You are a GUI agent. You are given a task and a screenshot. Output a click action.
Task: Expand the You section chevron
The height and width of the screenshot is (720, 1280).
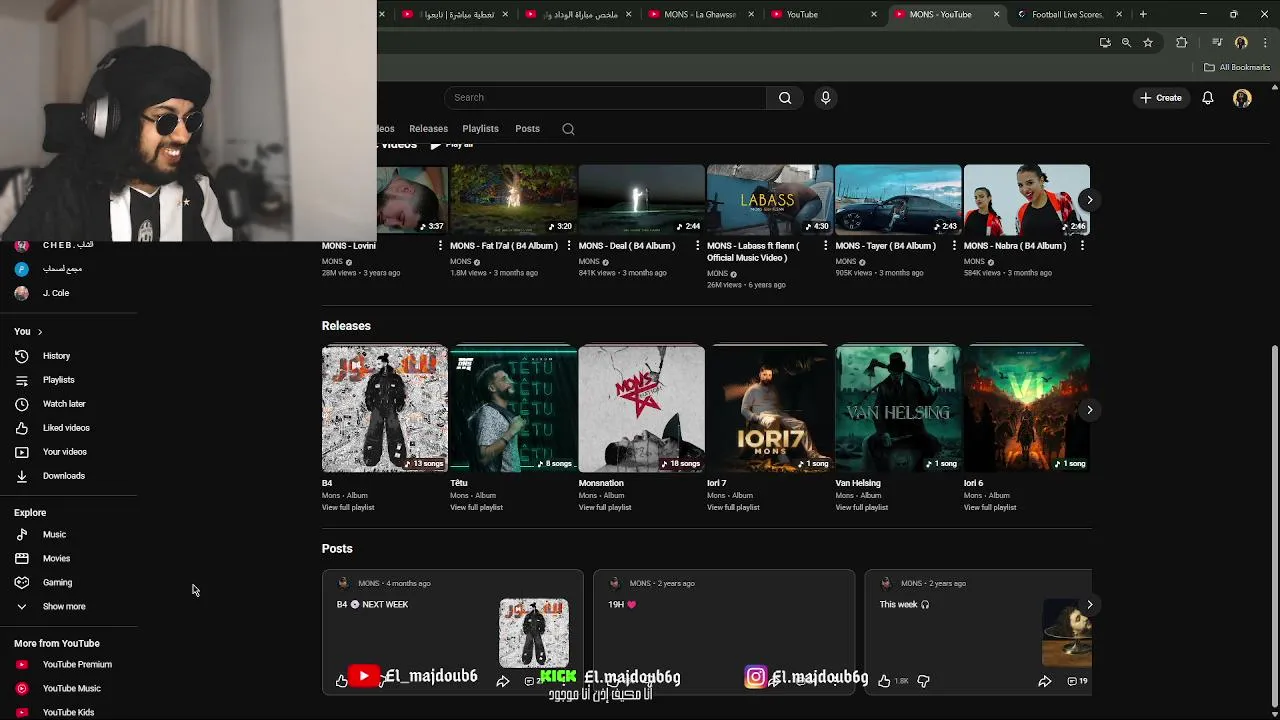pyautogui.click(x=40, y=332)
